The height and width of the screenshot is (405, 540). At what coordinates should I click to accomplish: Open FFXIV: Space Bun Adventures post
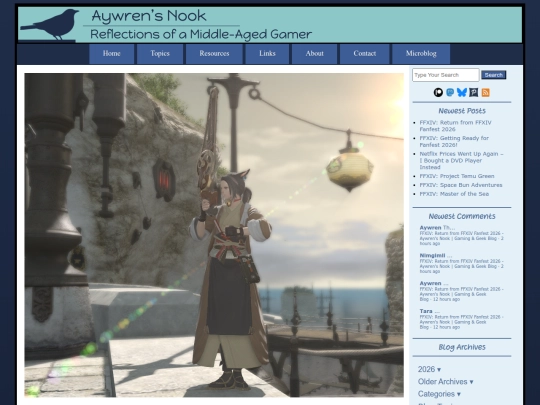[x=460, y=185]
